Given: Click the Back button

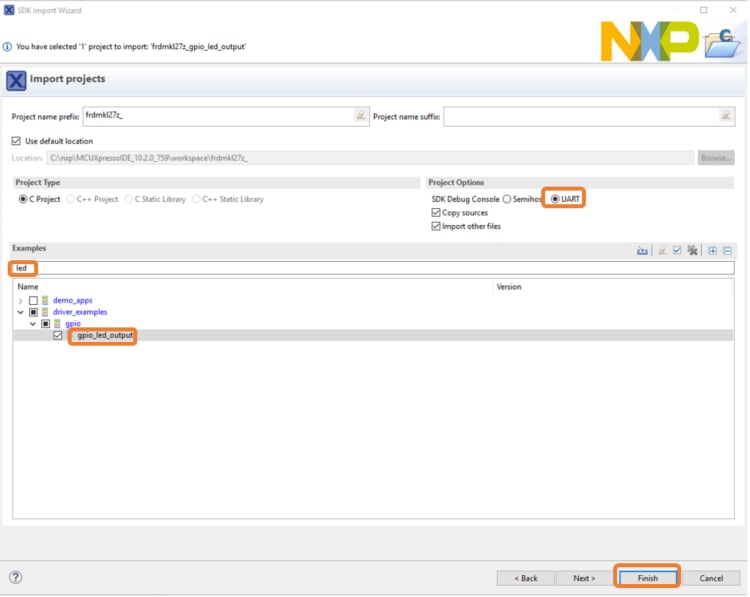Looking at the screenshot, I should (526, 578).
